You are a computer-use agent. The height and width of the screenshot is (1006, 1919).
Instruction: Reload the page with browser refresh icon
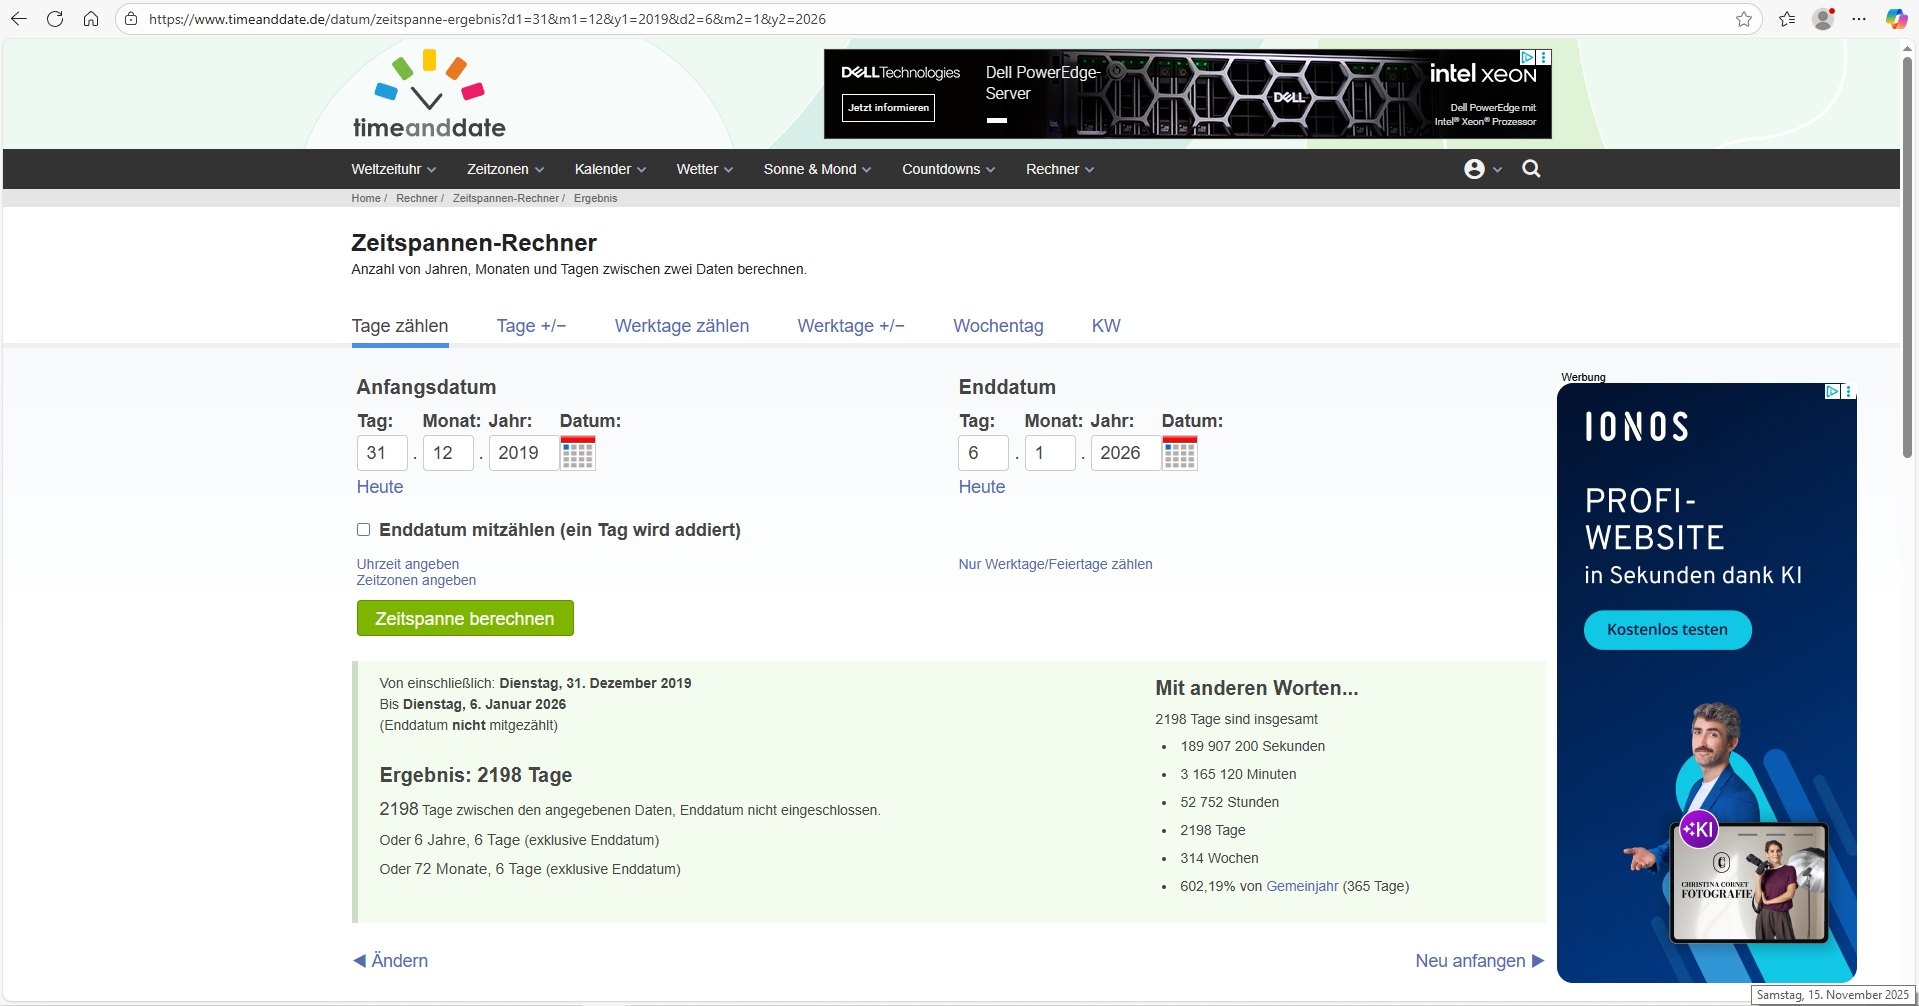[x=55, y=19]
